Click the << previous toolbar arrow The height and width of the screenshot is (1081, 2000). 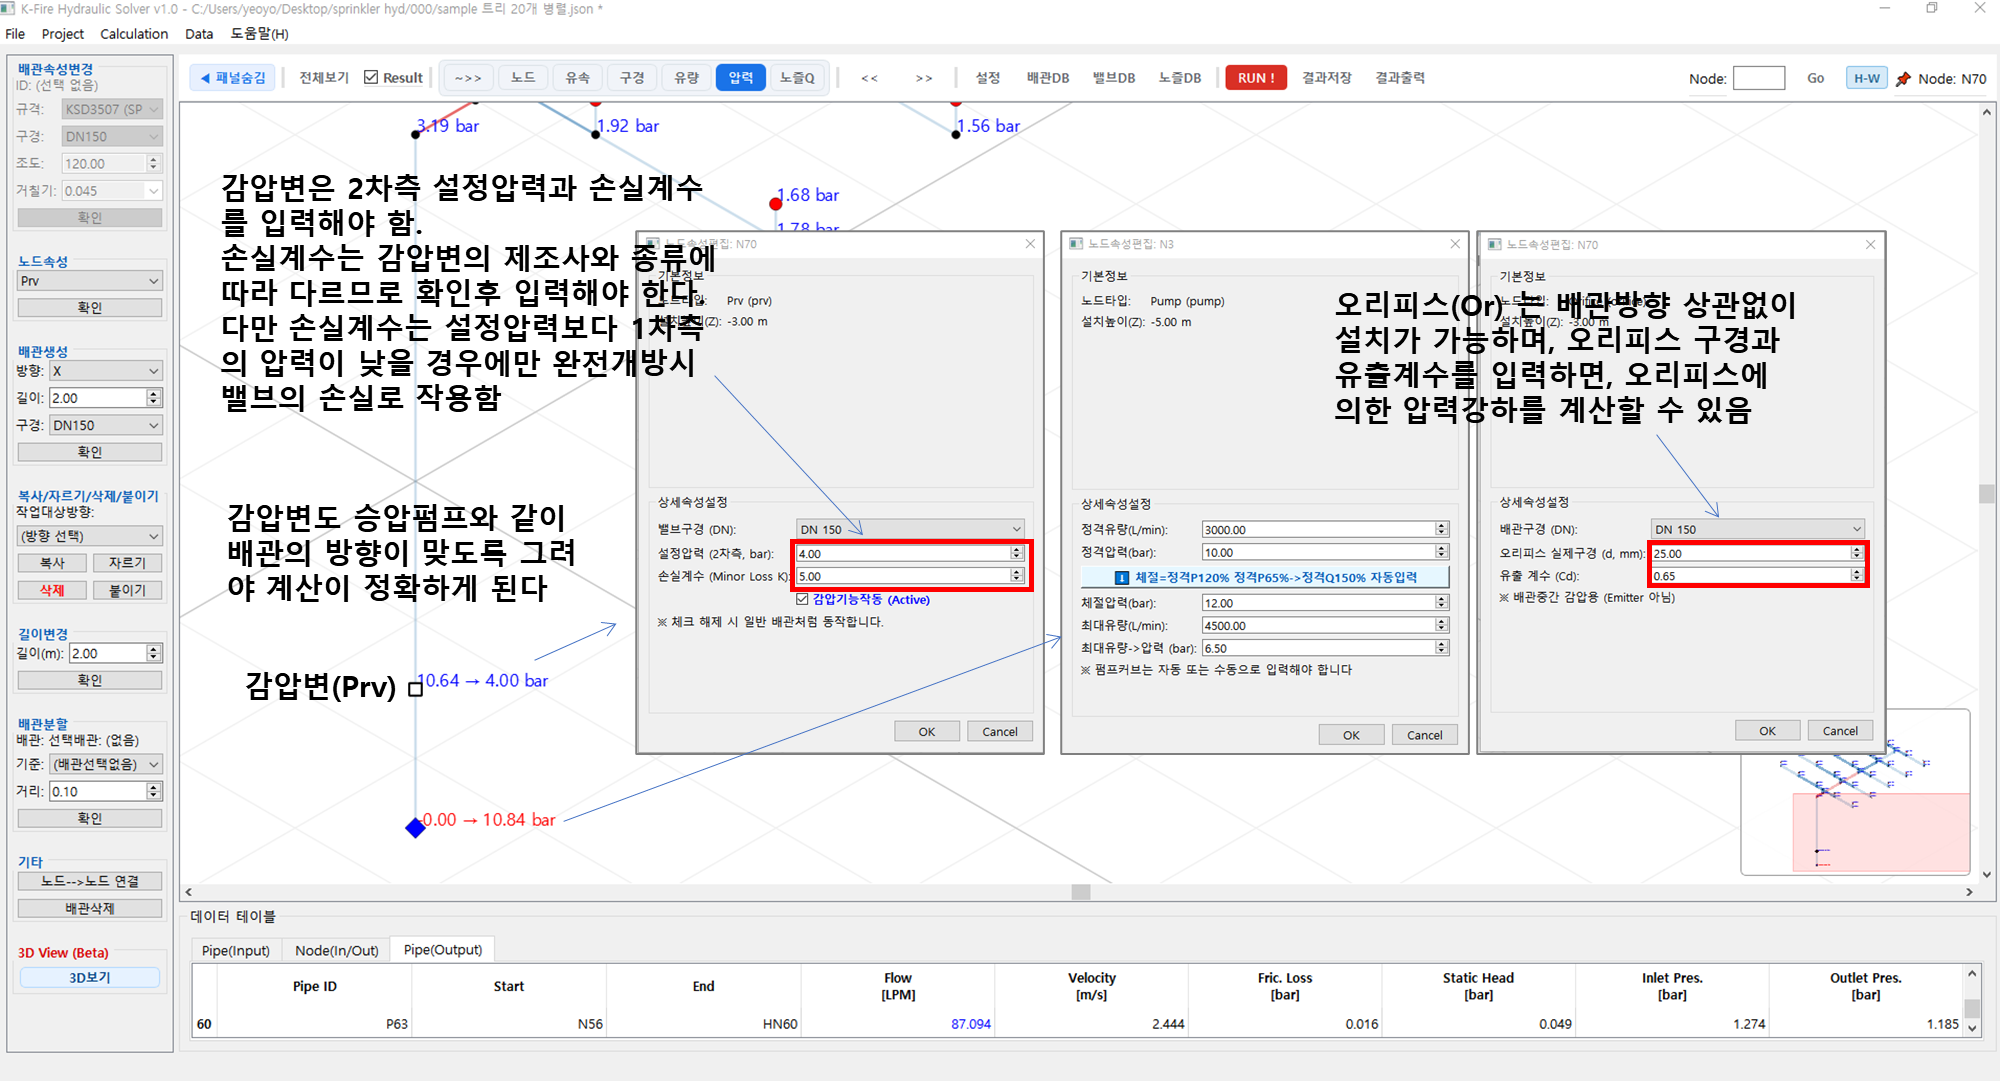tap(869, 78)
